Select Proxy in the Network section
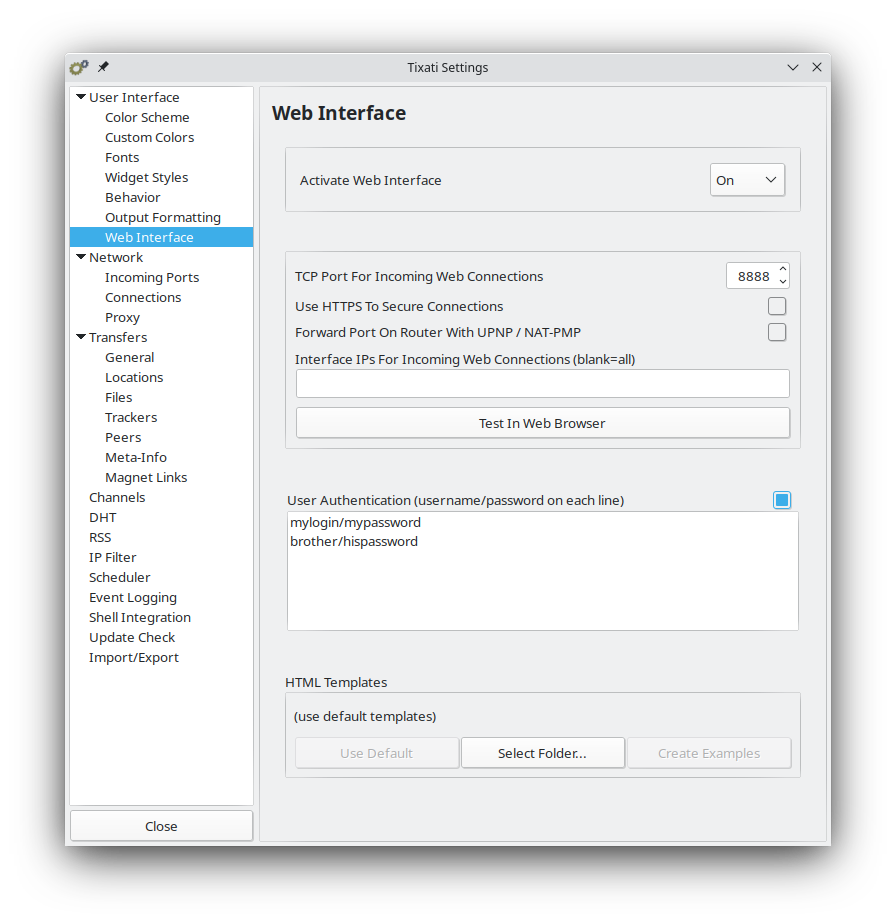The height and width of the screenshot is (923, 896). 122,317
